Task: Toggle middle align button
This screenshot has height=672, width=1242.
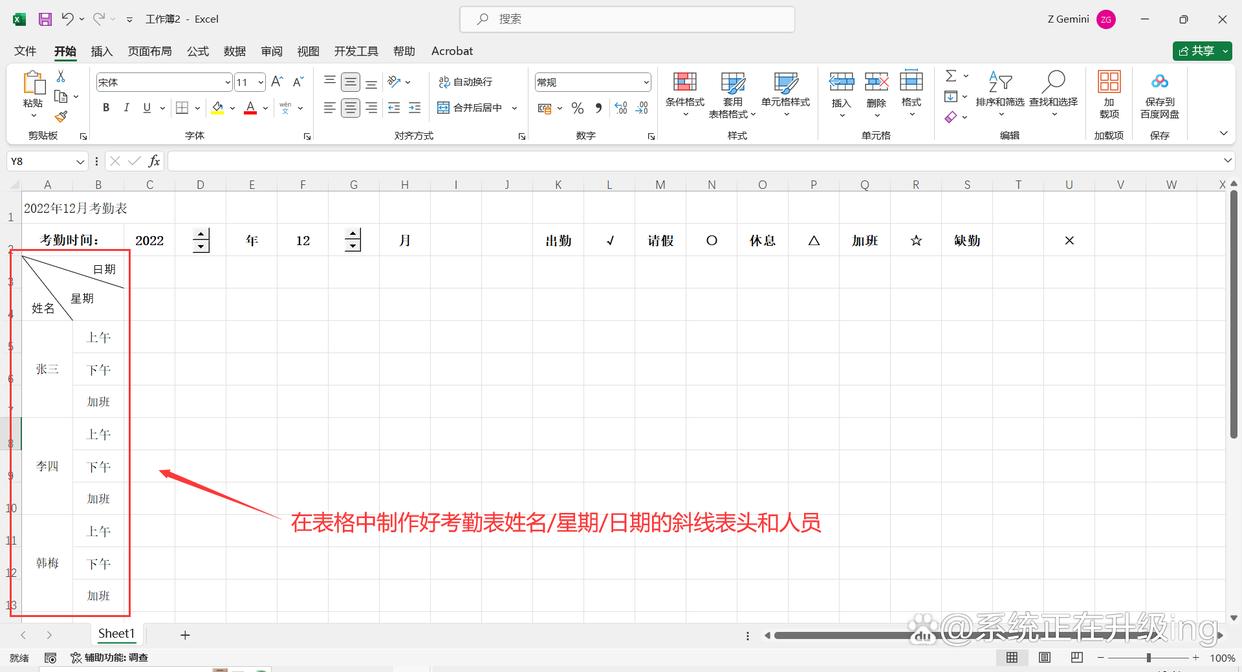Action: [x=350, y=82]
